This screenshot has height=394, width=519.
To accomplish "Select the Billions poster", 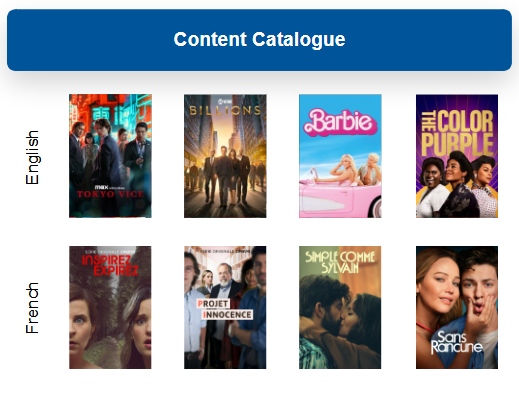I will (225, 156).
